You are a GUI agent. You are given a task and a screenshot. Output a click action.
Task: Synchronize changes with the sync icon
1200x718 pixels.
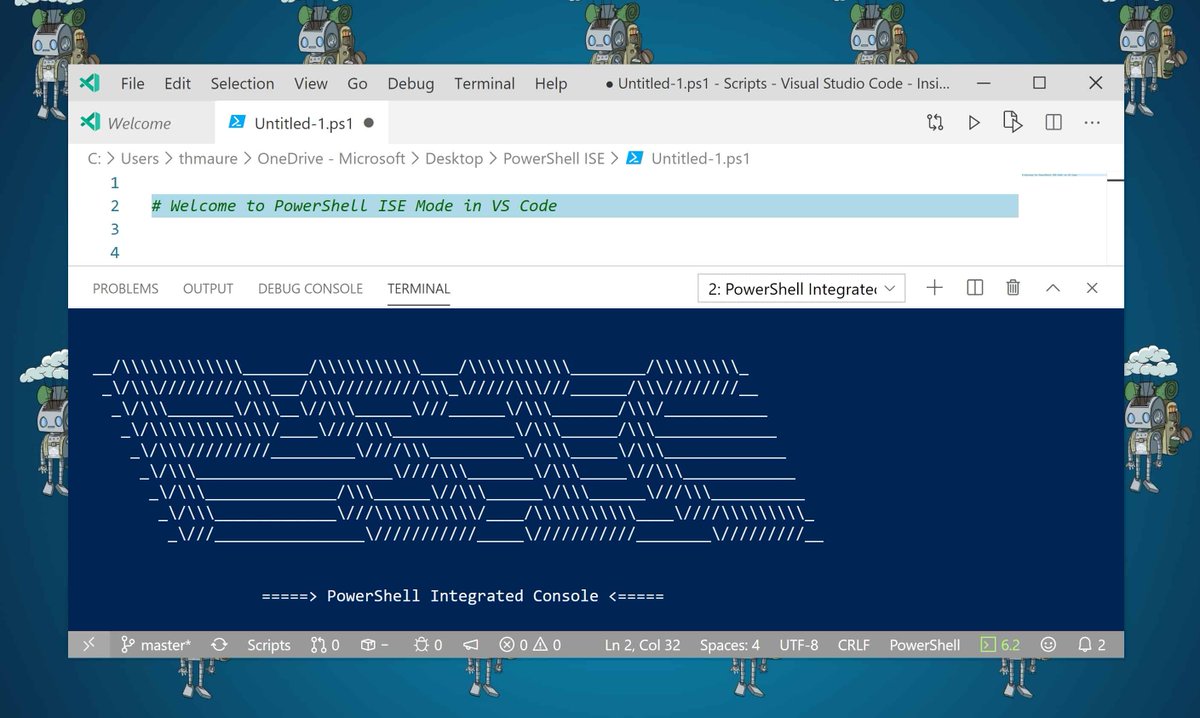click(x=219, y=645)
